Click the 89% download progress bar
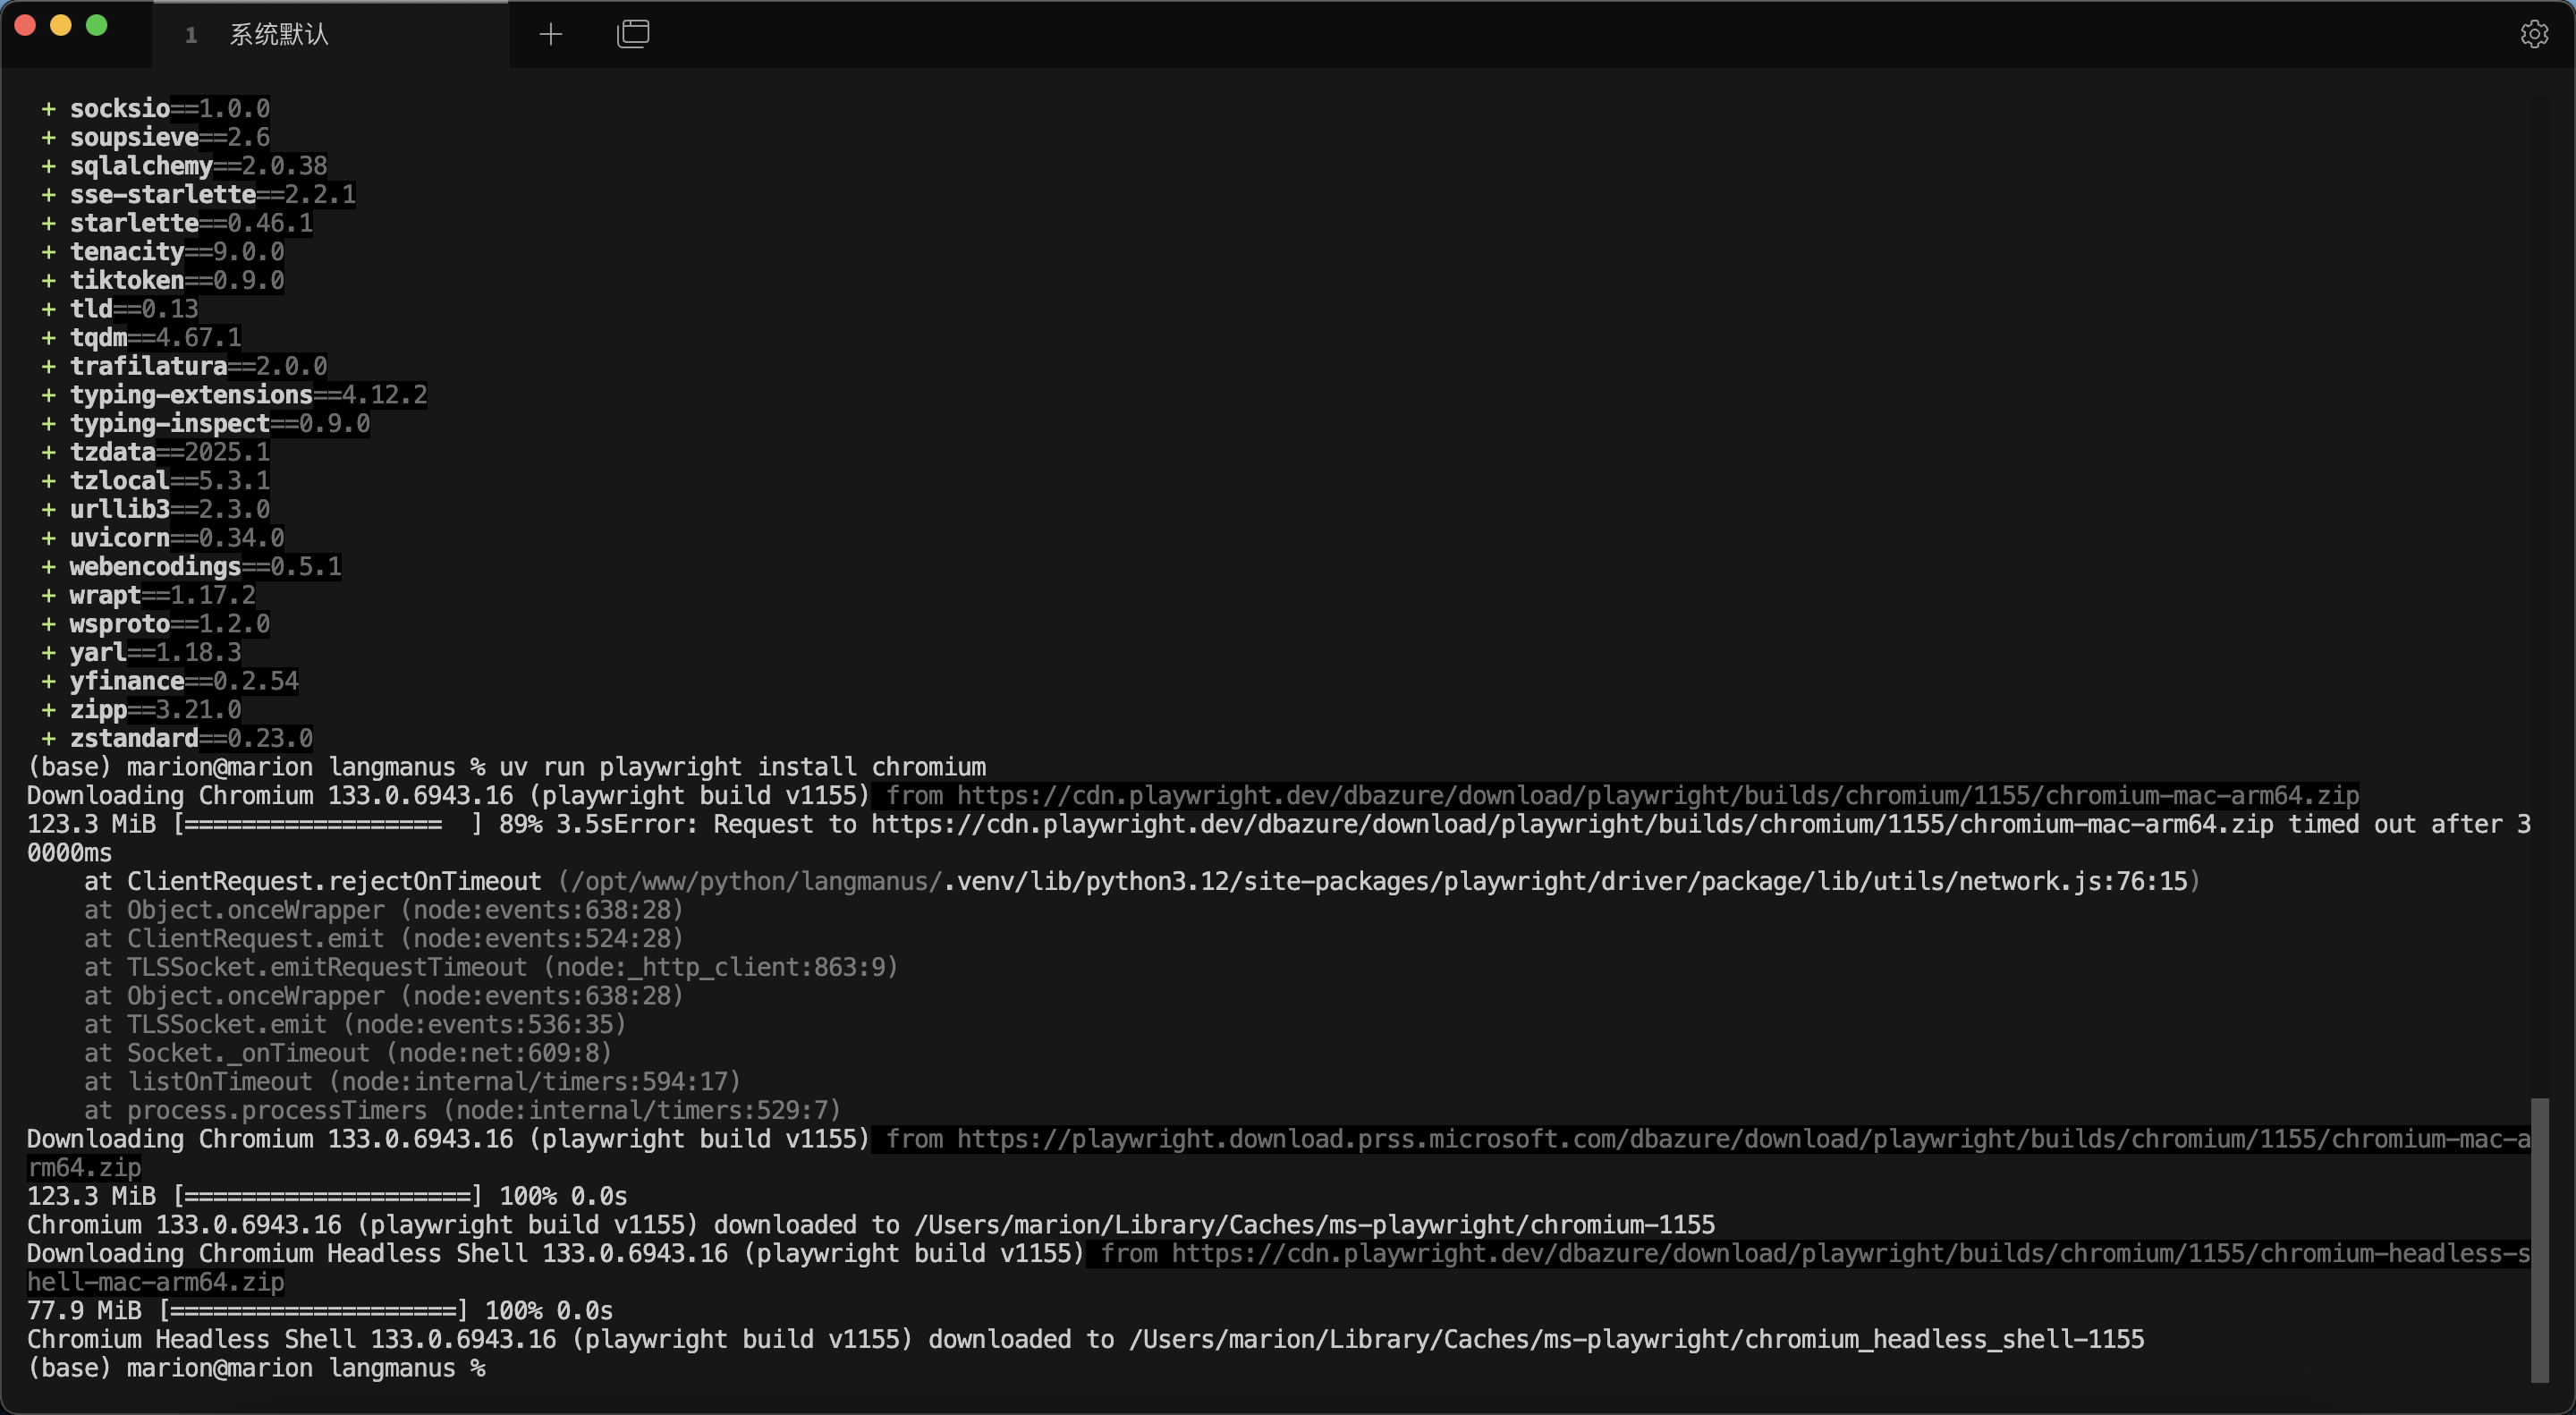The image size is (2576, 1415). tap(328, 825)
